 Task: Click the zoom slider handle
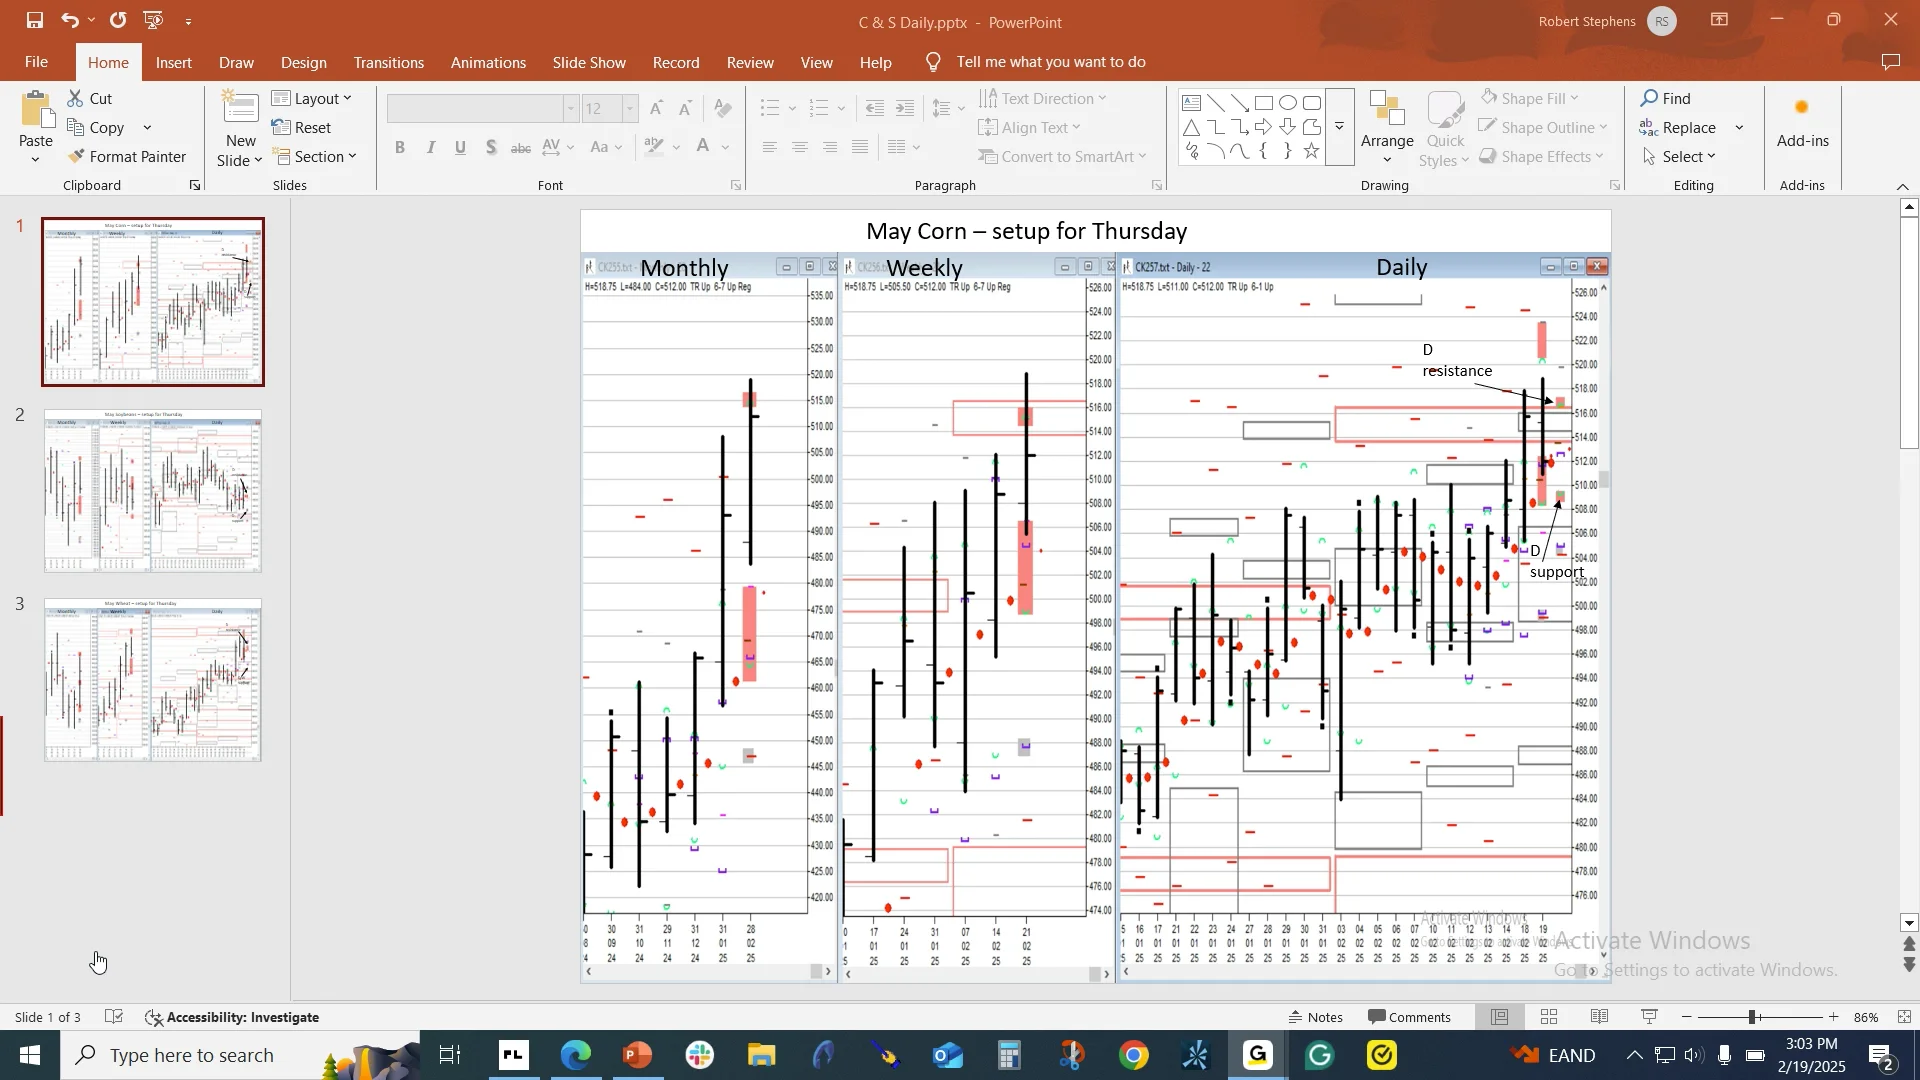point(1752,1017)
